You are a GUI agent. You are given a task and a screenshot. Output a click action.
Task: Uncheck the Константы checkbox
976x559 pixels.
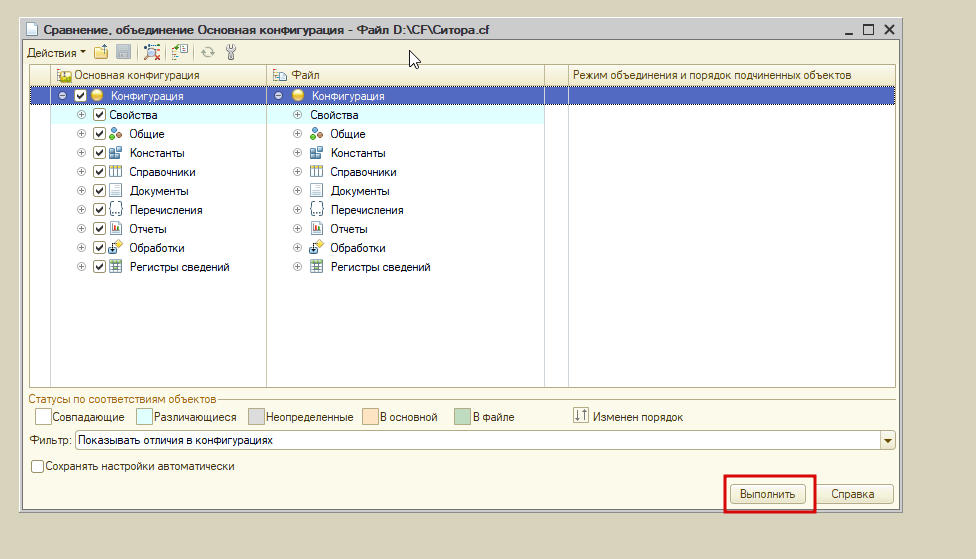(x=99, y=153)
